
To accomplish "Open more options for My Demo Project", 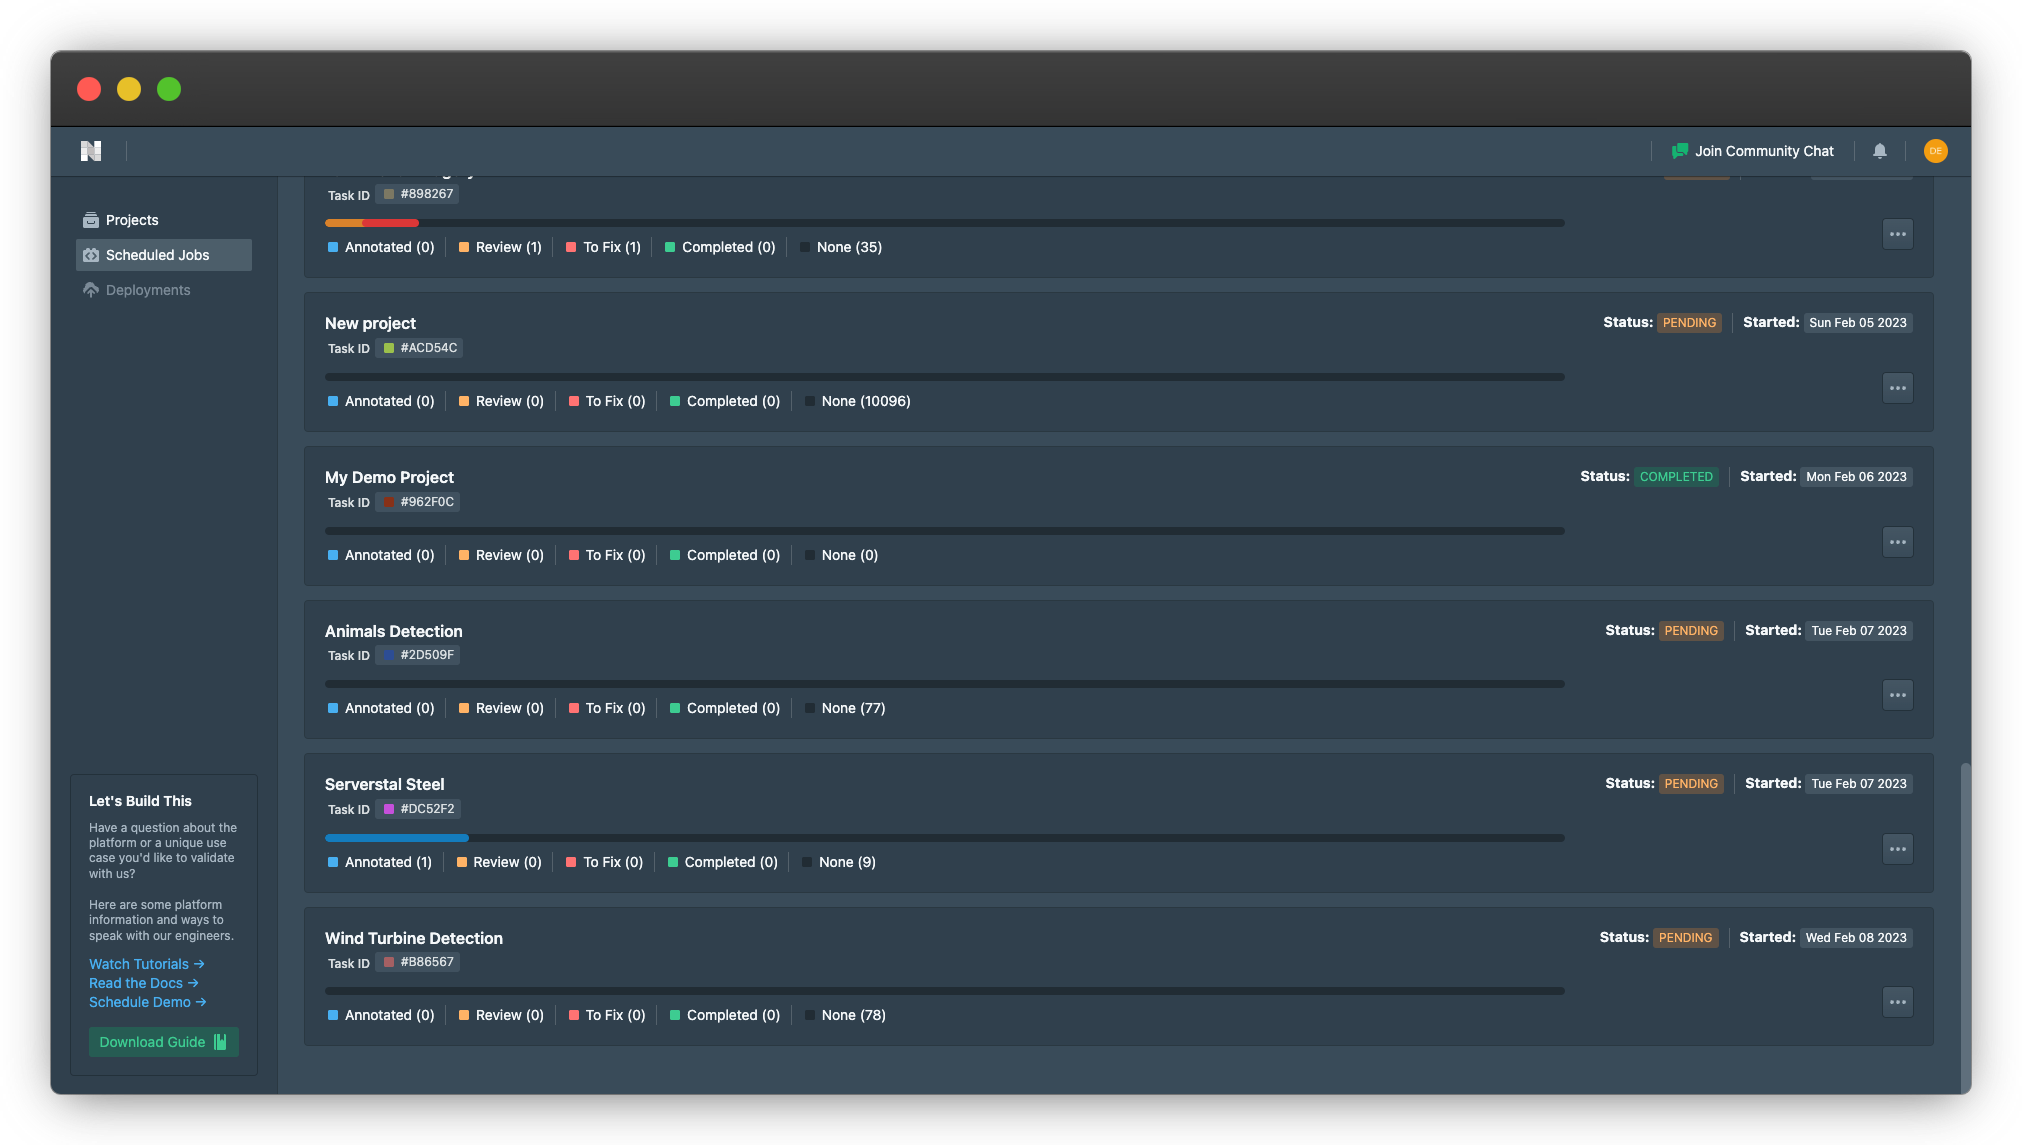I will [1898, 542].
